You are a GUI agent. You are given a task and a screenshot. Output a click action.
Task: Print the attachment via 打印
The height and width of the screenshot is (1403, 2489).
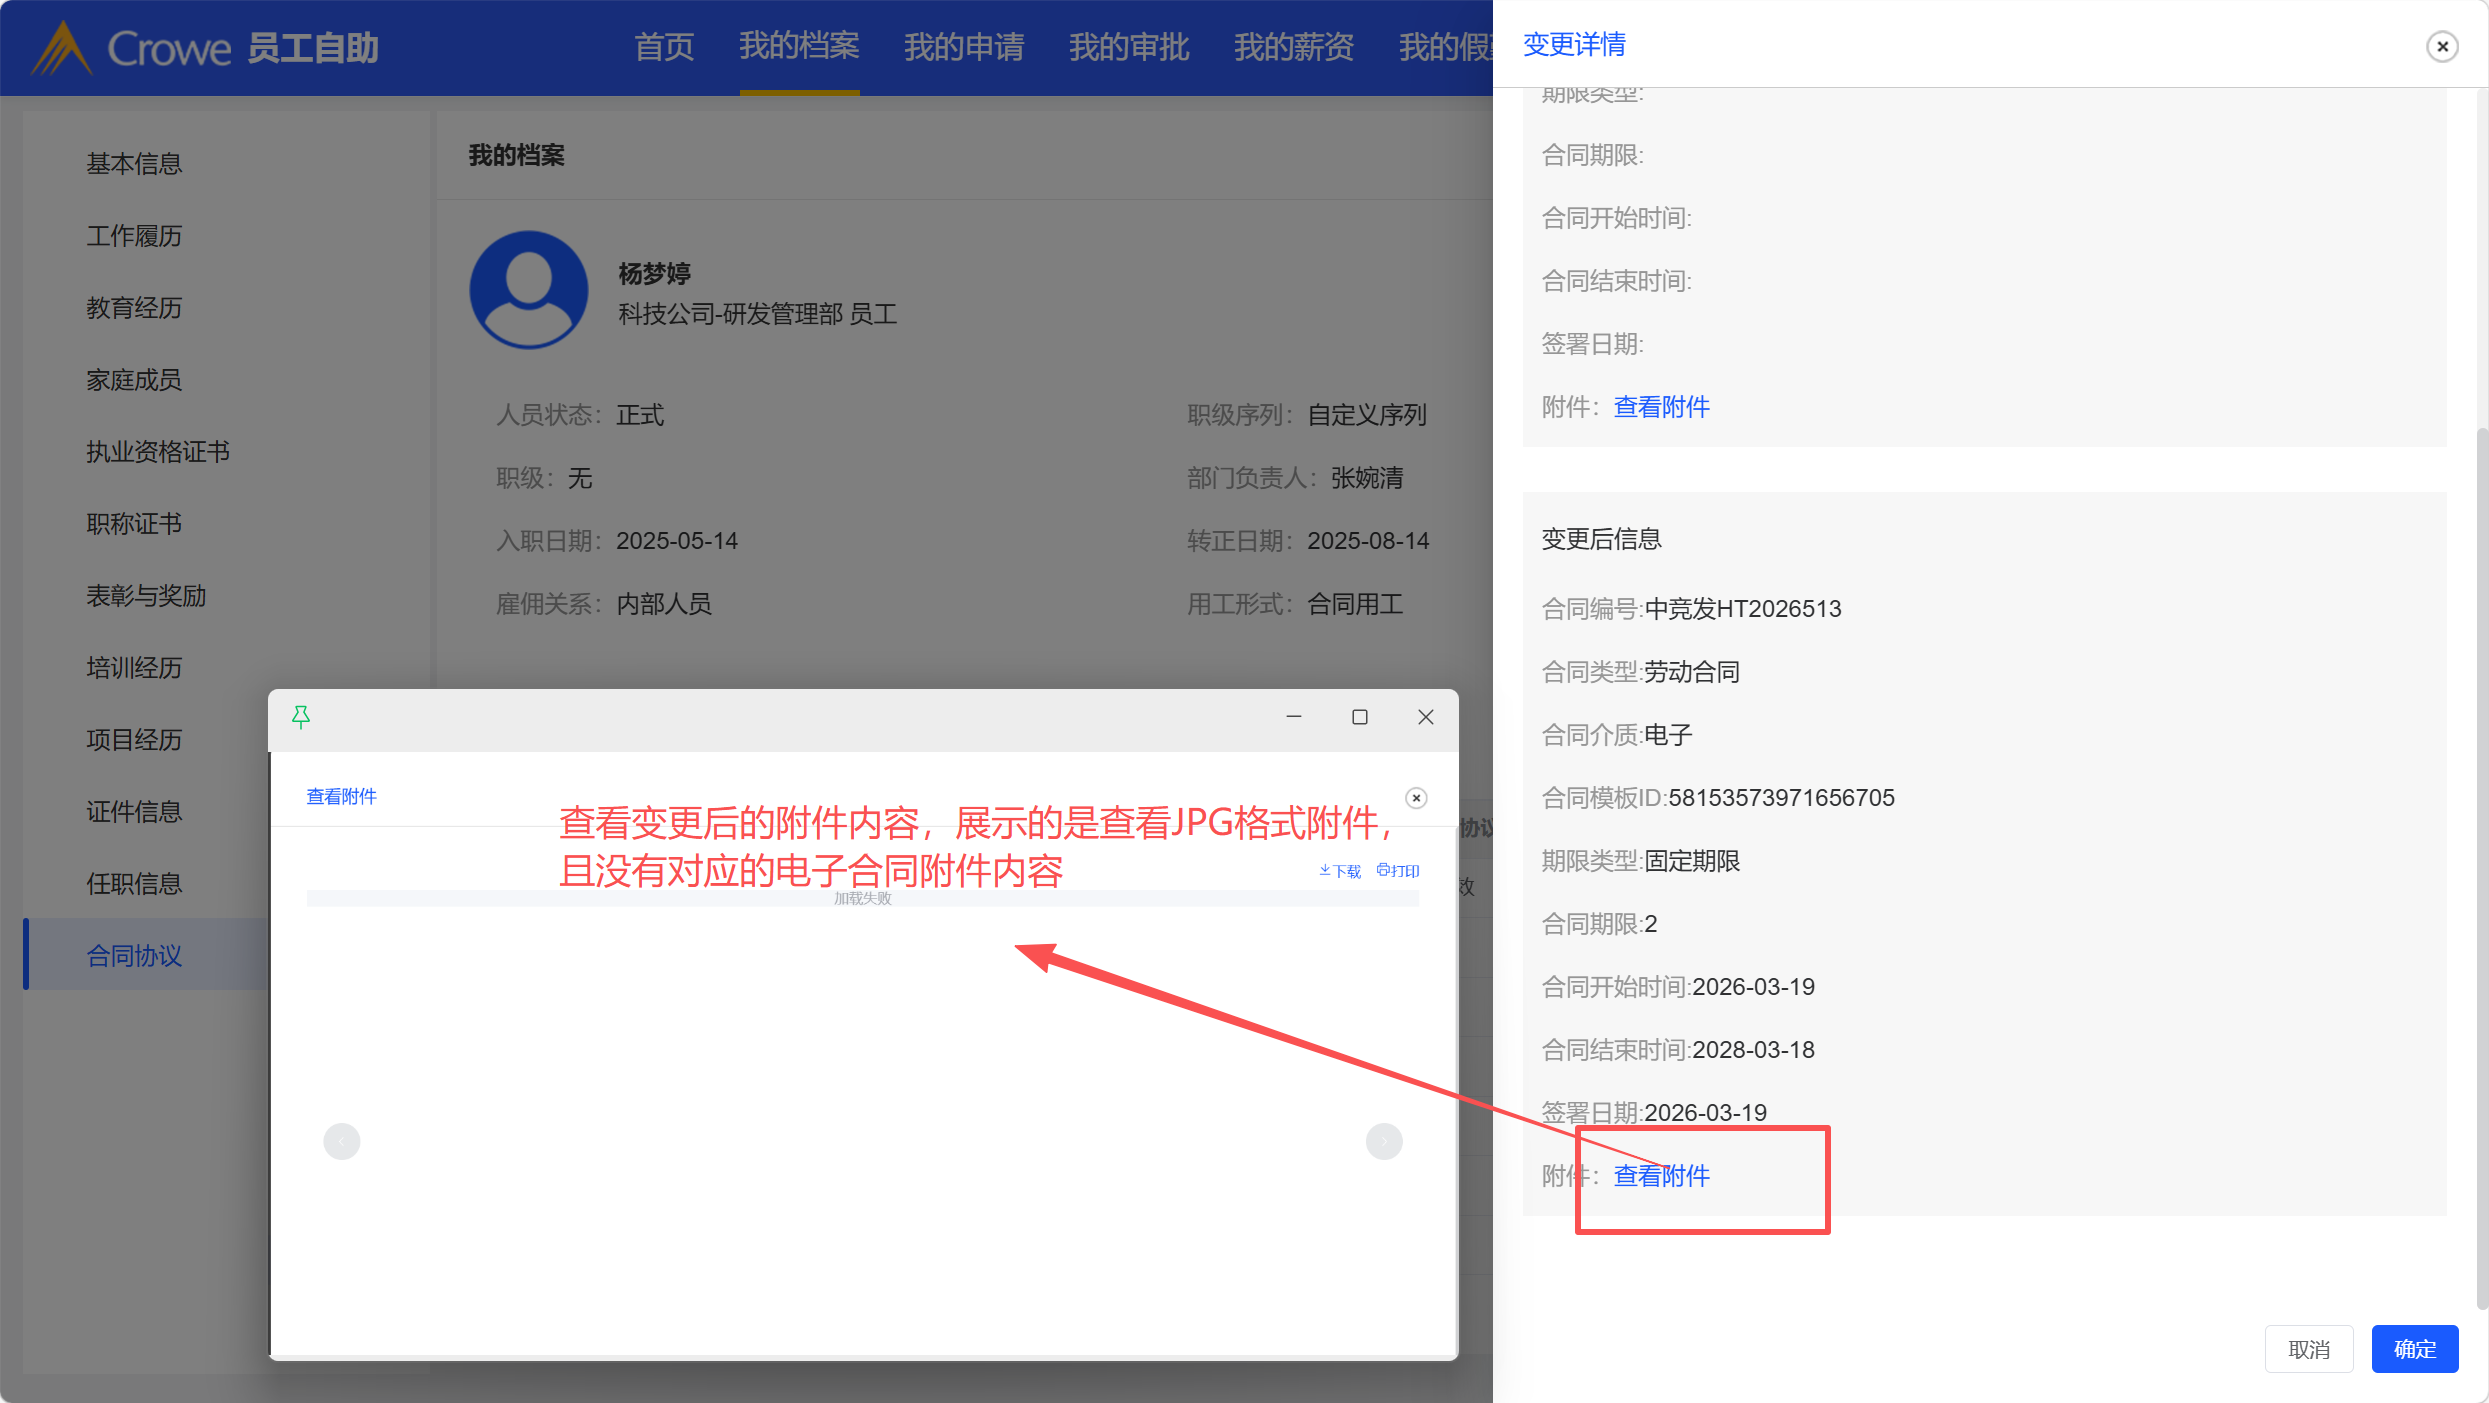pyautogui.click(x=1398, y=871)
